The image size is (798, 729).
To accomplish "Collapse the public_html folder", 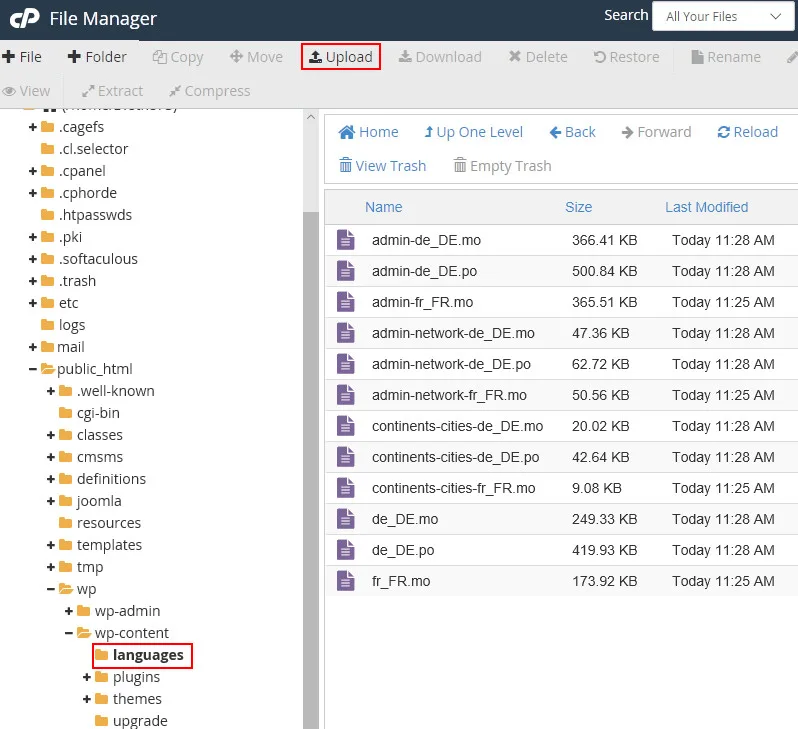I will coord(33,369).
